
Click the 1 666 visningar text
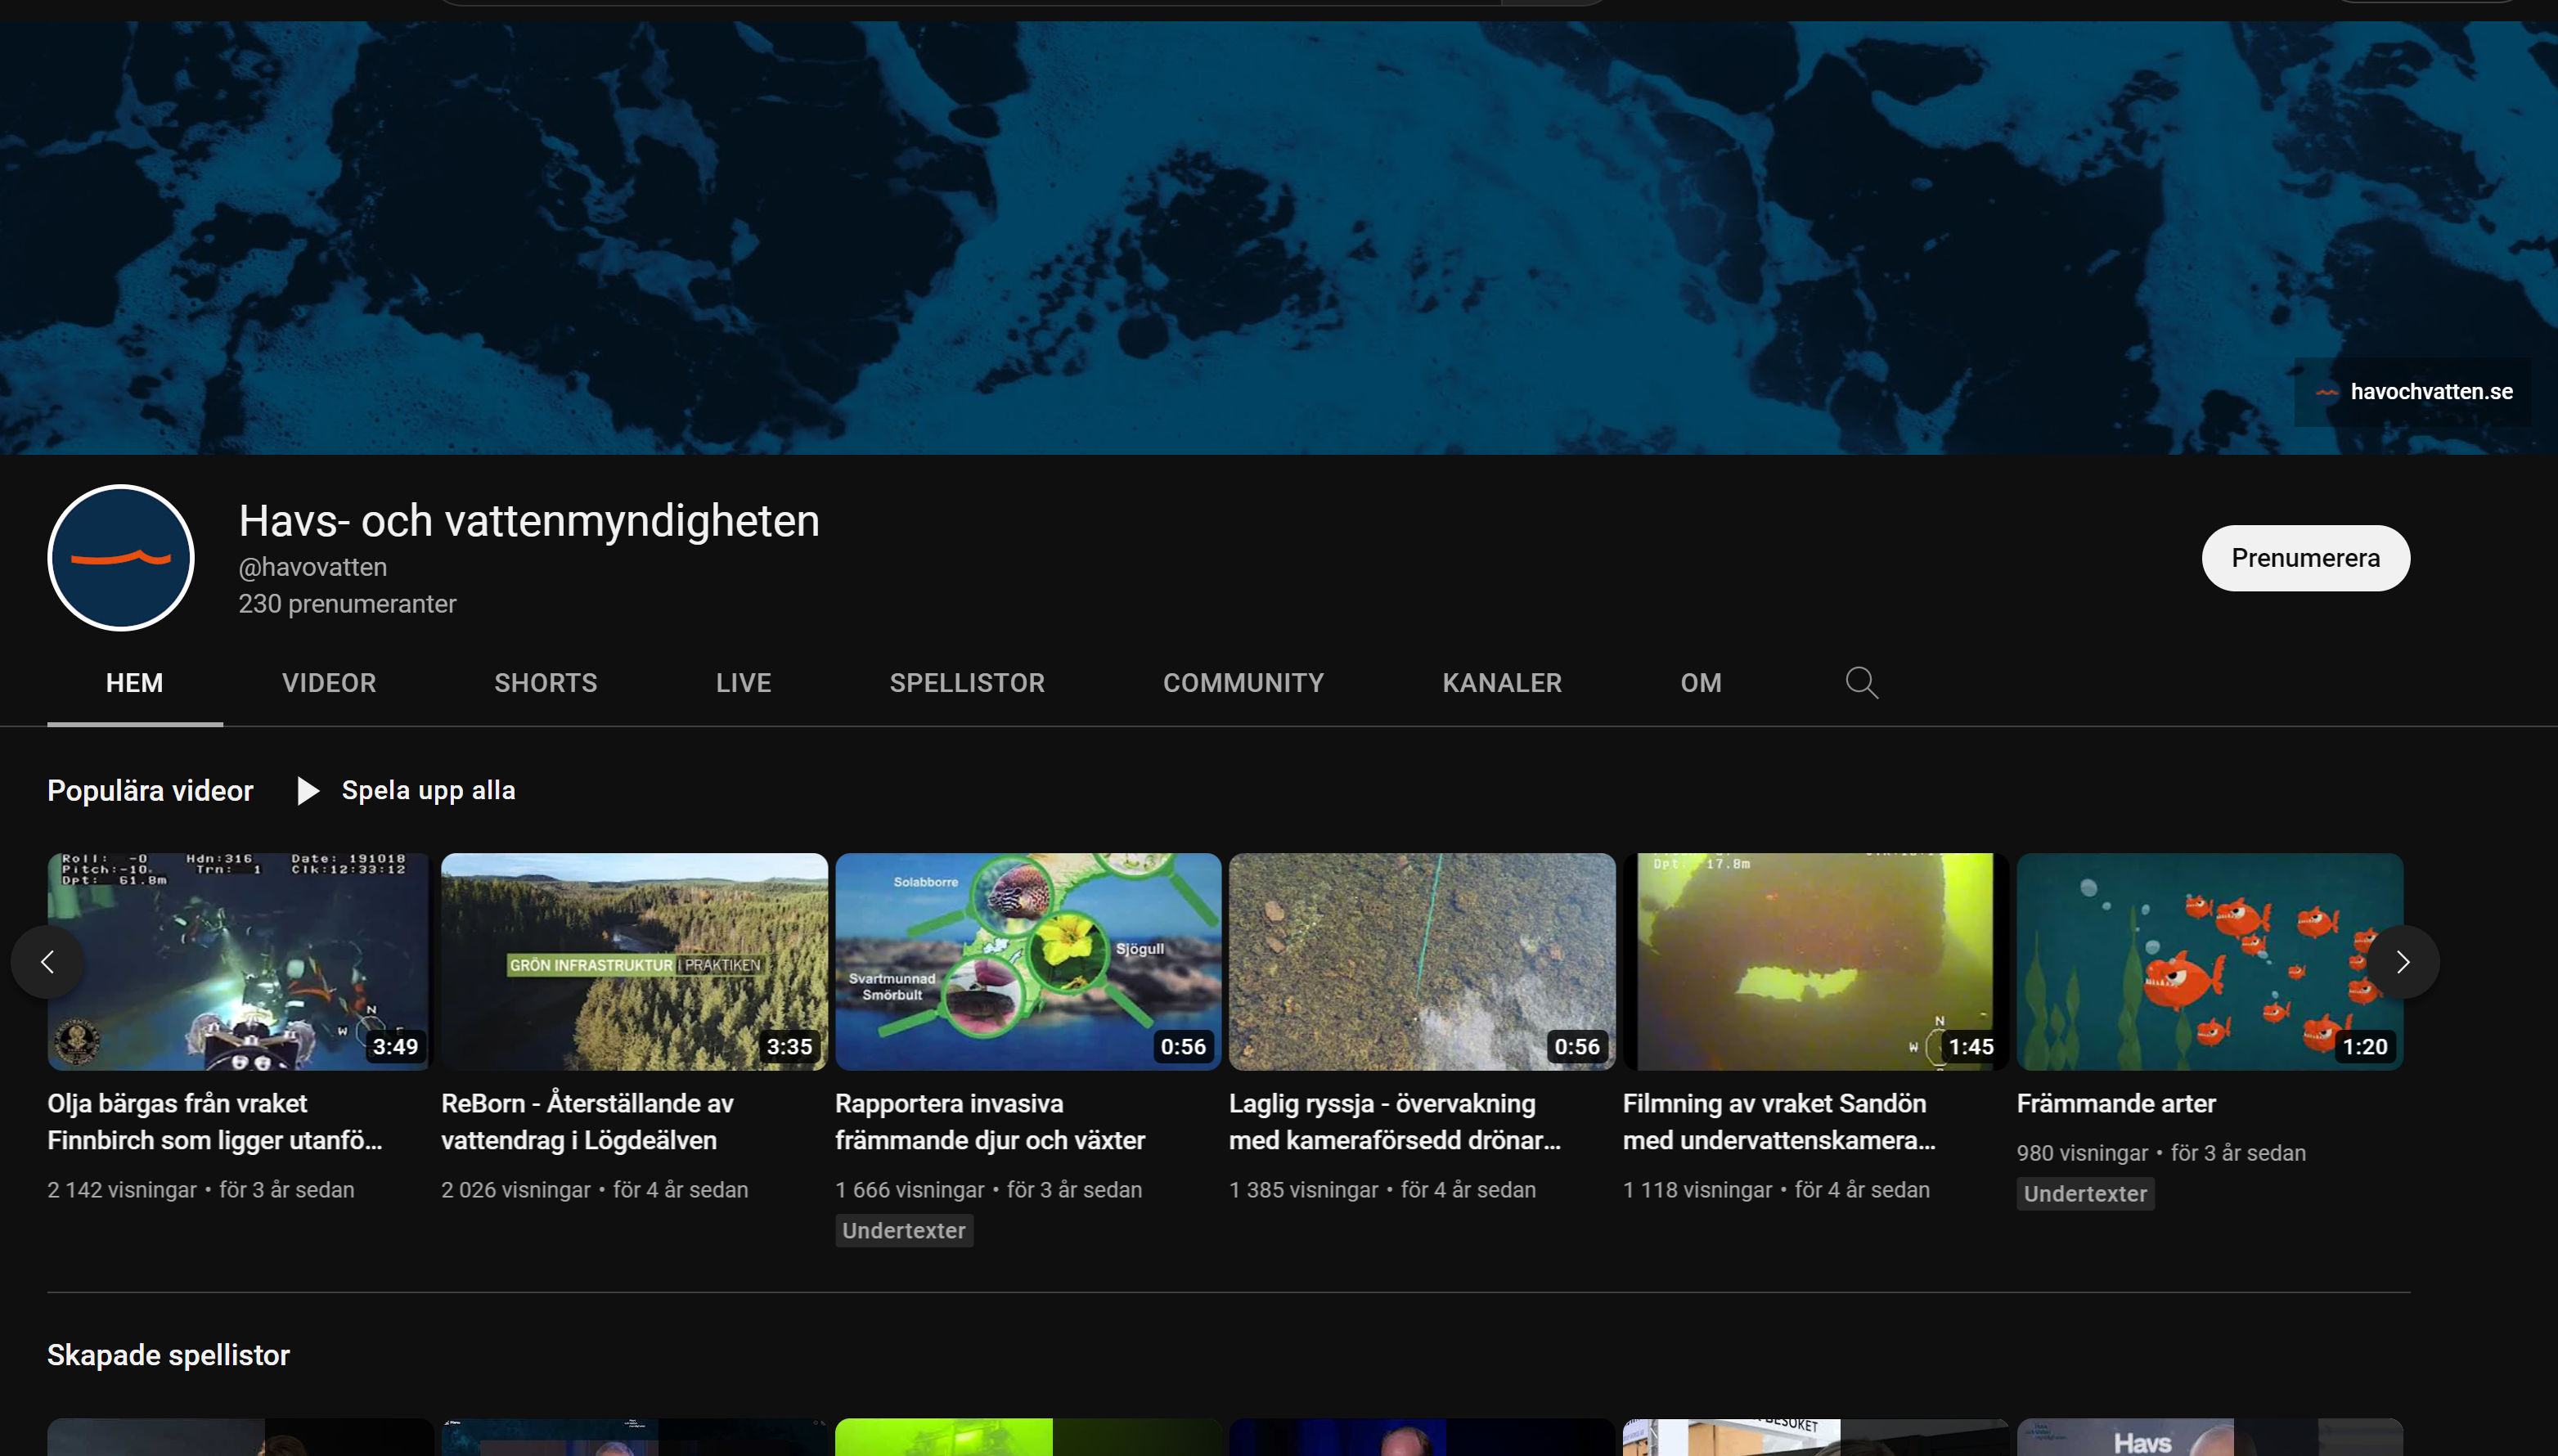click(x=910, y=1190)
